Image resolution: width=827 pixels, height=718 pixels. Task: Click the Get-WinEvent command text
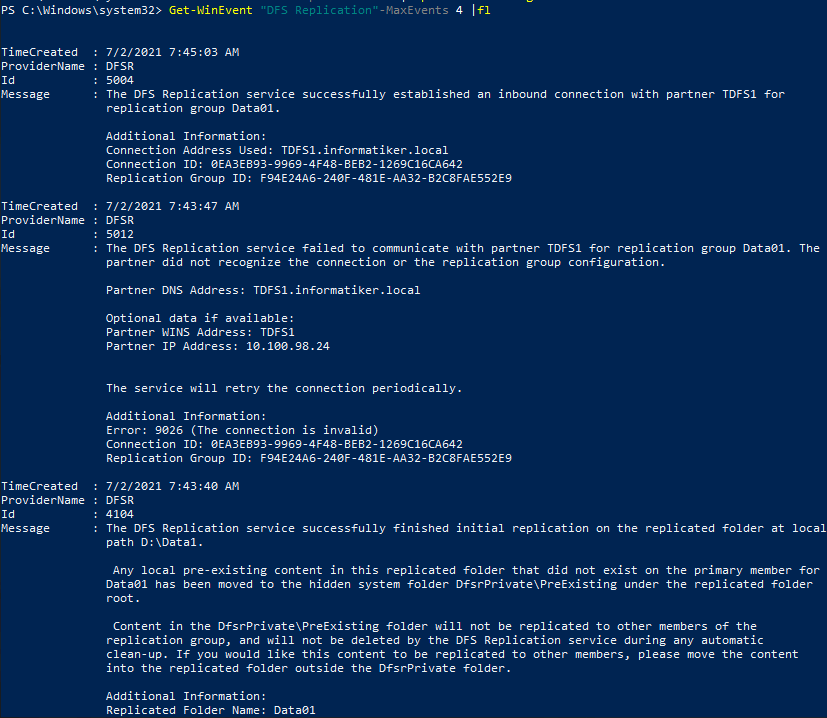click(x=210, y=10)
